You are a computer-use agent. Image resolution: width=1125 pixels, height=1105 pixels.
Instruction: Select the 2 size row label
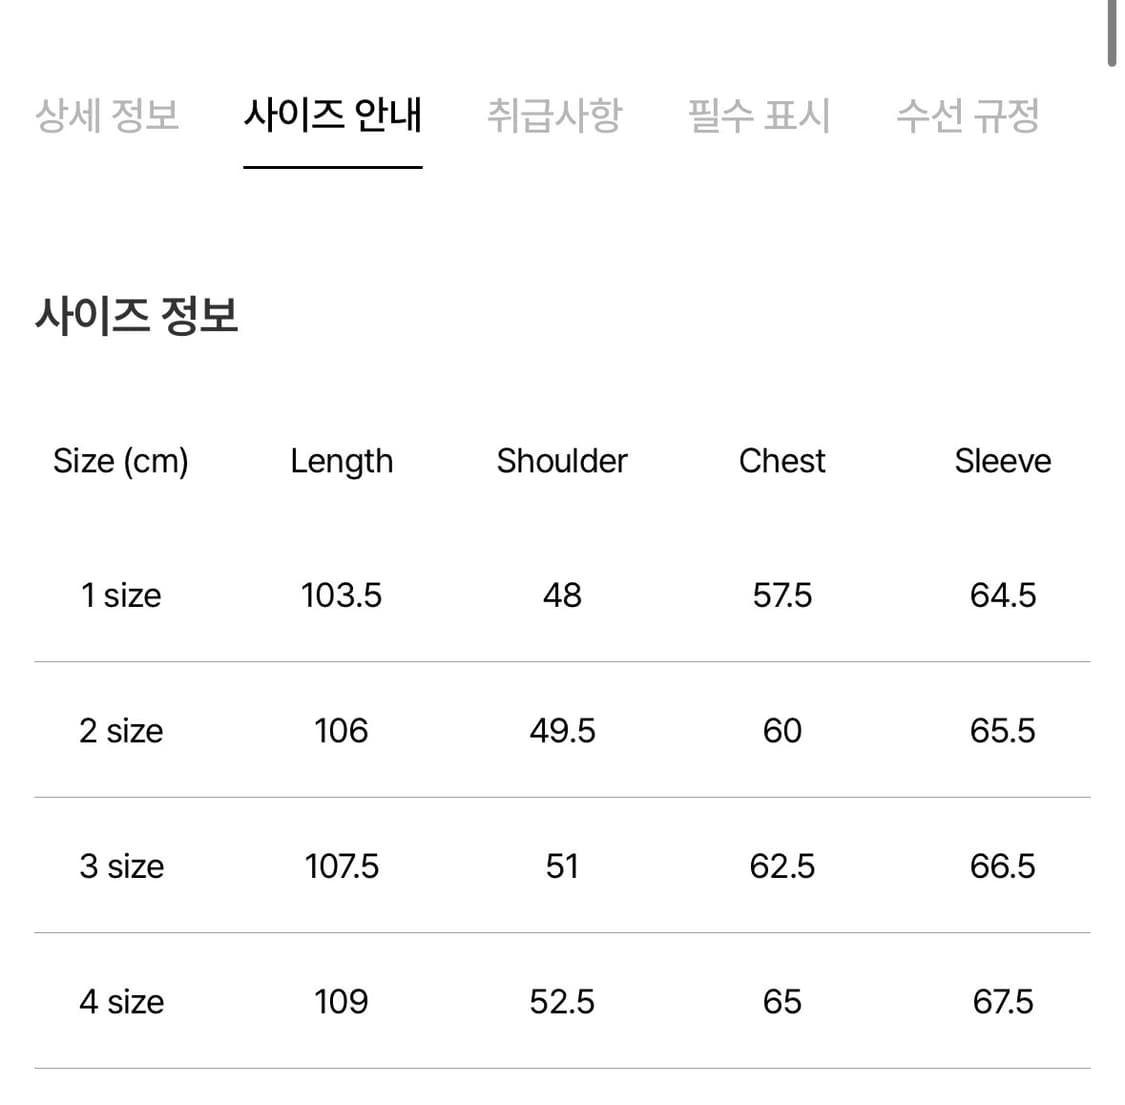[x=121, y=731]
